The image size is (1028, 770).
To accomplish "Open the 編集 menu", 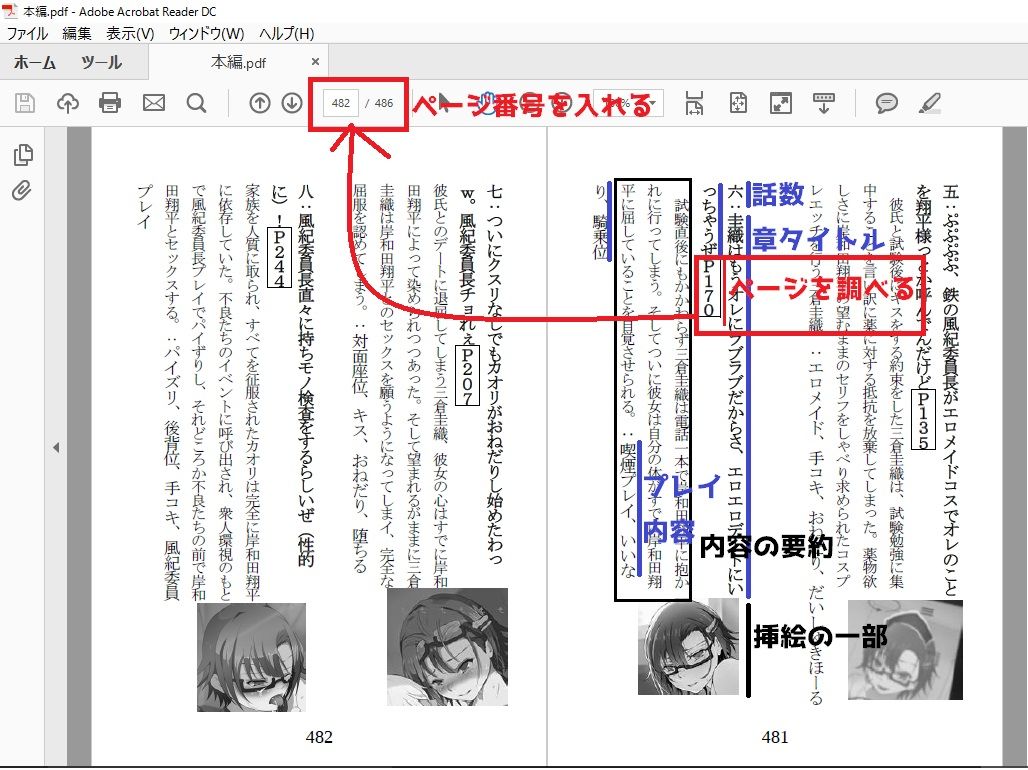I will [x=77, y=33].
